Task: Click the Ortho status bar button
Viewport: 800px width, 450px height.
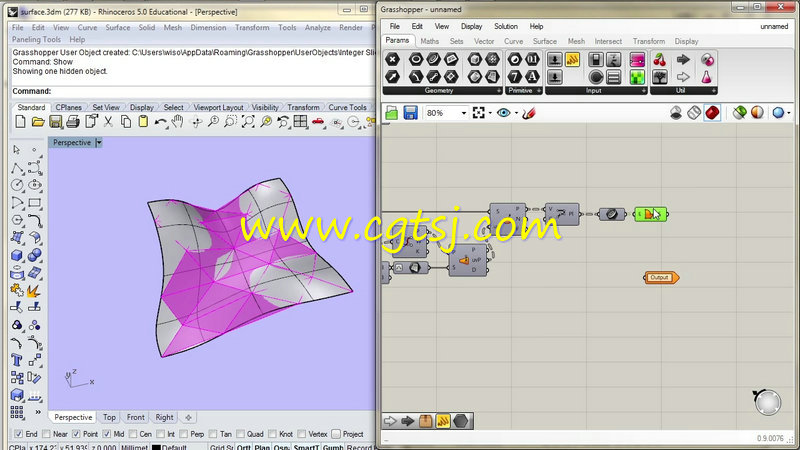Action: 243,447
